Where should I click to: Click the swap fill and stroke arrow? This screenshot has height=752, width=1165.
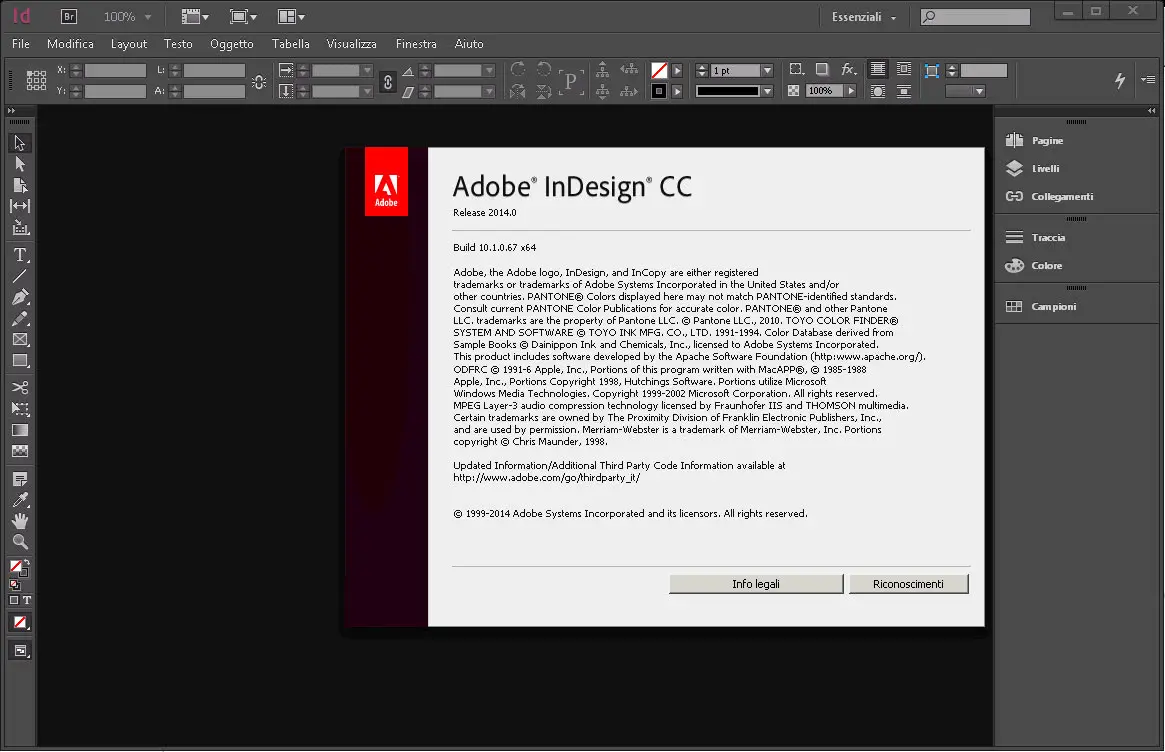[x=25, y=562]
